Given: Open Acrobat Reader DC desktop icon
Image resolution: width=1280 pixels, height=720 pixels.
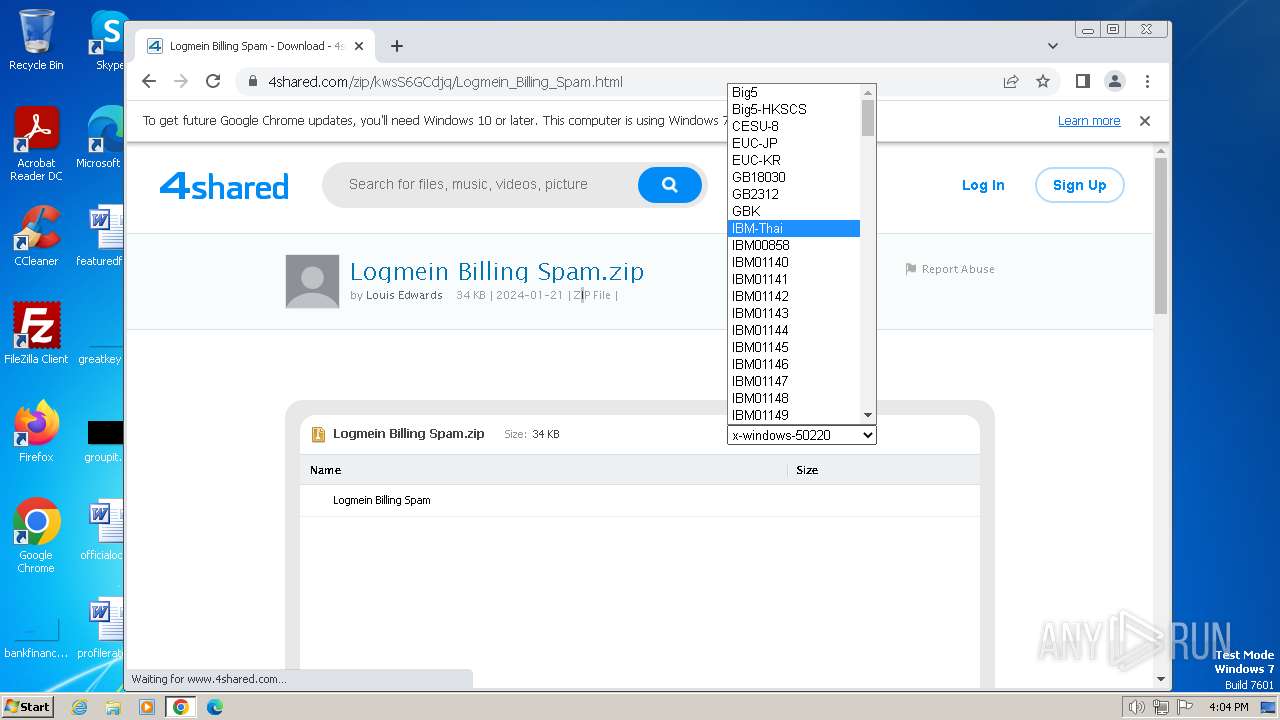Looking at the screenshot, I should click(36, 144).
